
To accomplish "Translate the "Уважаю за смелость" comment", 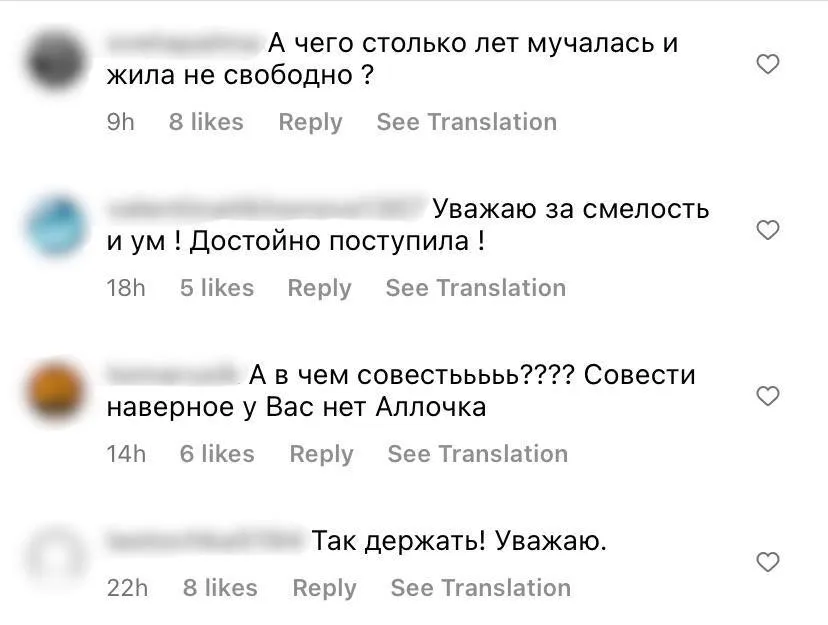I will click(x=475, y=287).
